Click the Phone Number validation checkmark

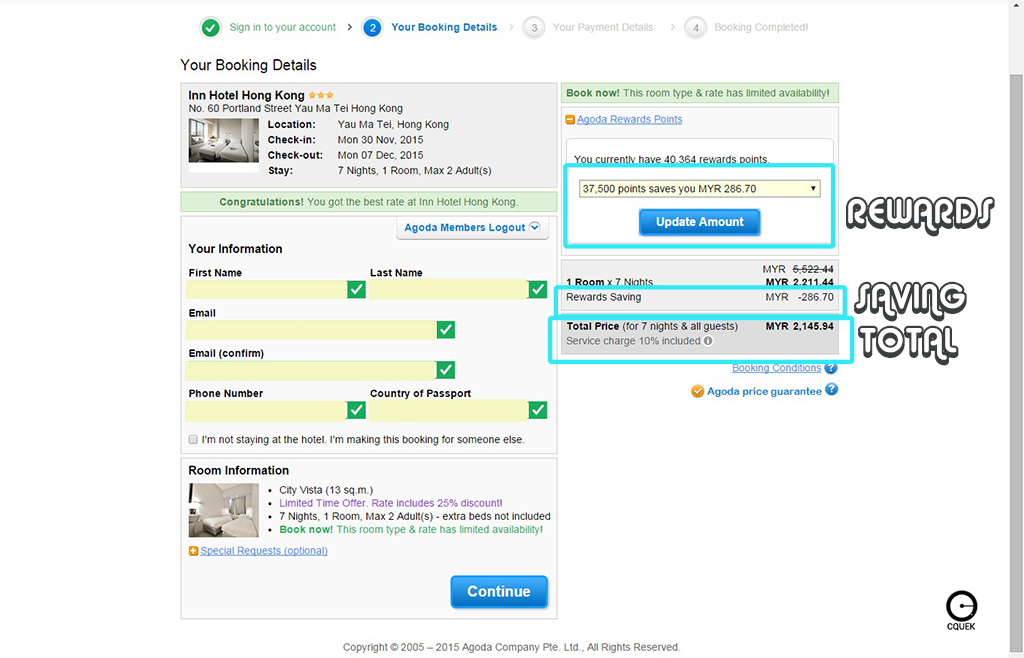(357, 410)
